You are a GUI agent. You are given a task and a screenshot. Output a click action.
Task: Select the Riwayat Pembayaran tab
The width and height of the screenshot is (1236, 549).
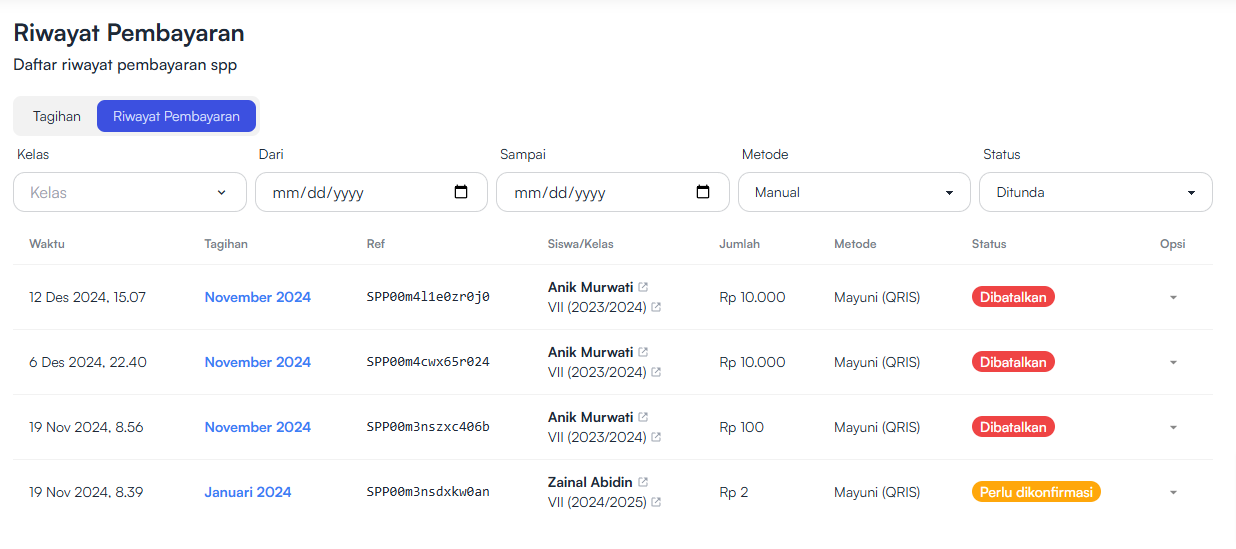[x=176, y=116]
